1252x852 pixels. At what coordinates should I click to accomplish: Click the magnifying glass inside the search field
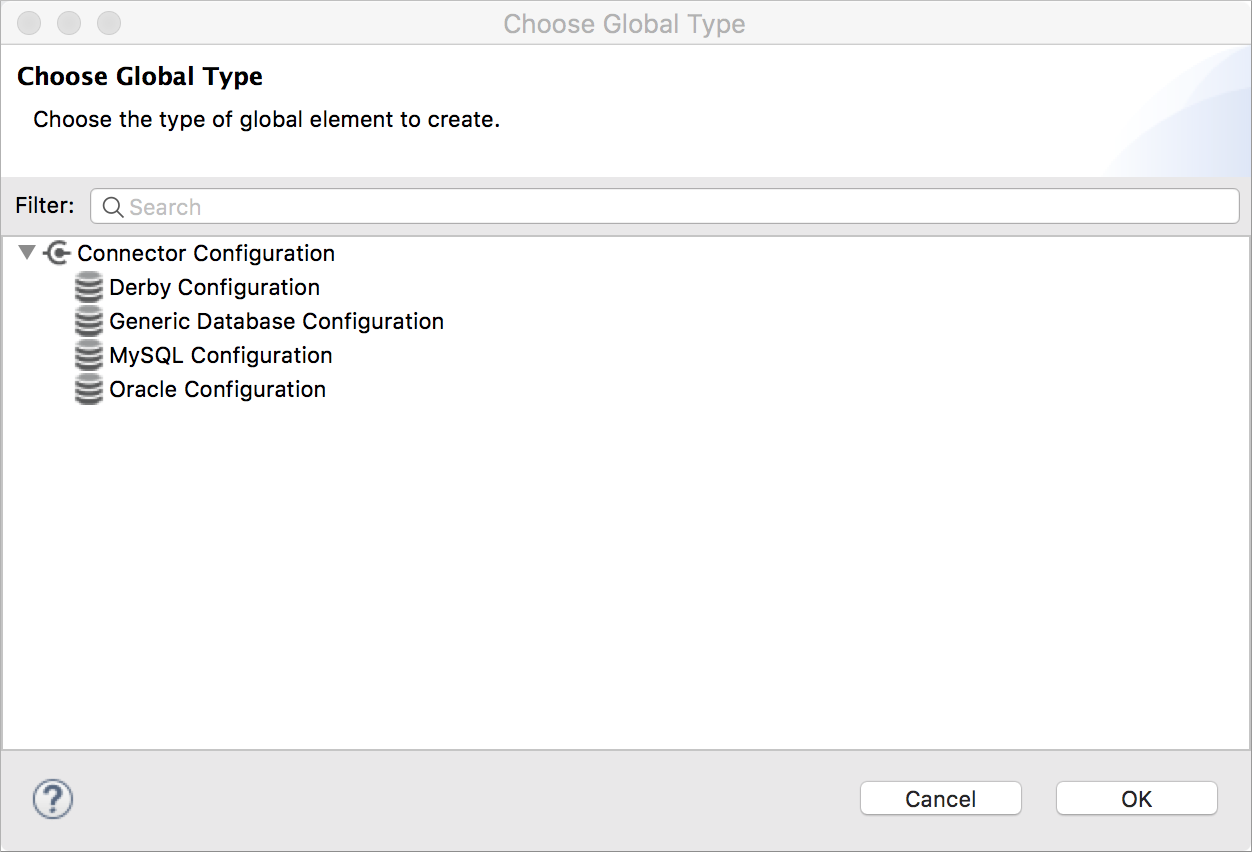112,206
